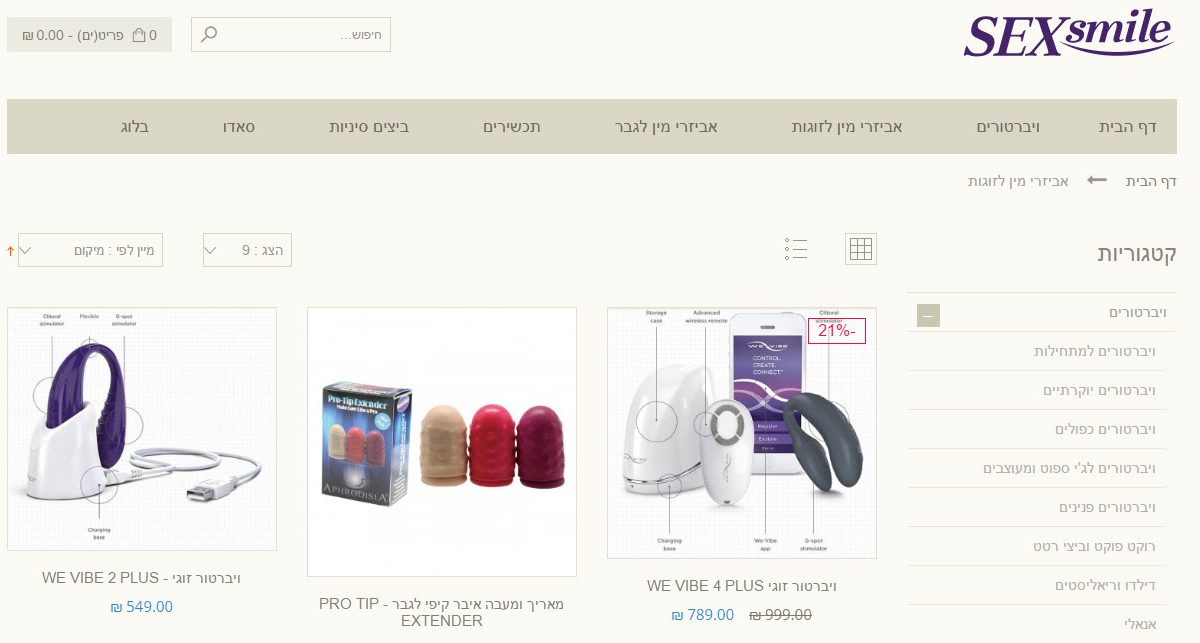Switch to grid view layout
Viewport: 1200px width, 643px height.
point(861,249)
